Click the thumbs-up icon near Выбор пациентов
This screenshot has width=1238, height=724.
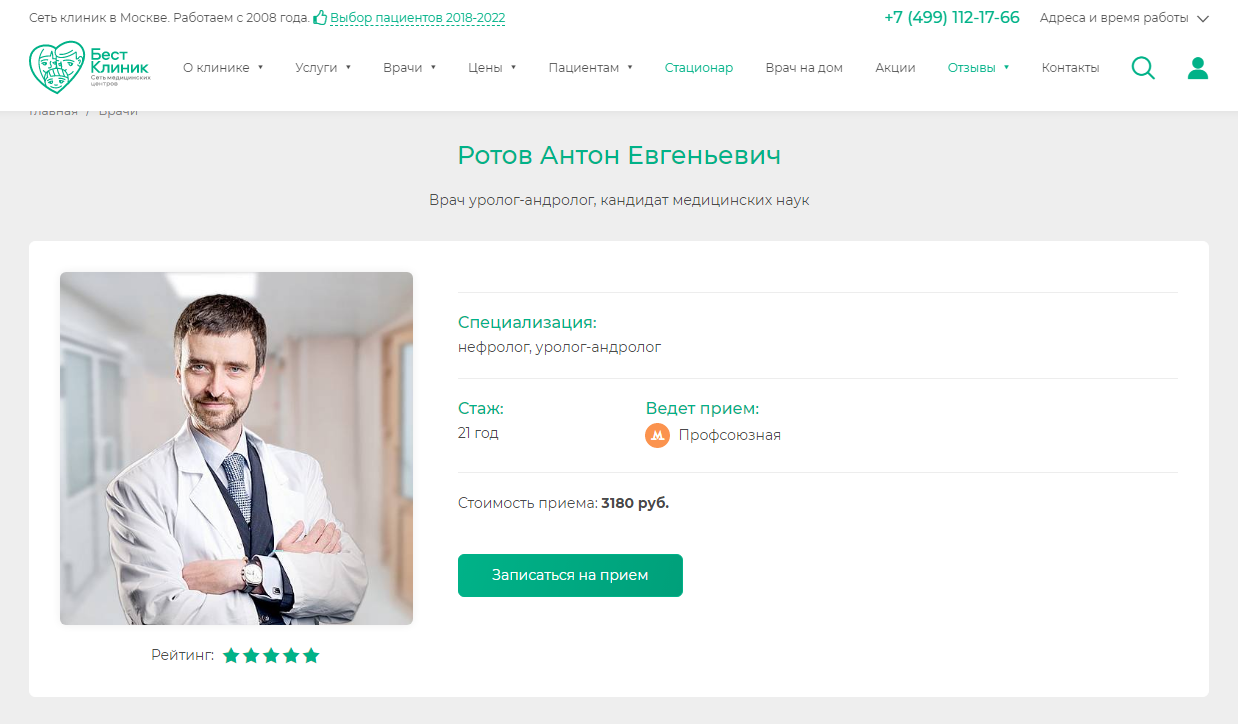(320, 18)
